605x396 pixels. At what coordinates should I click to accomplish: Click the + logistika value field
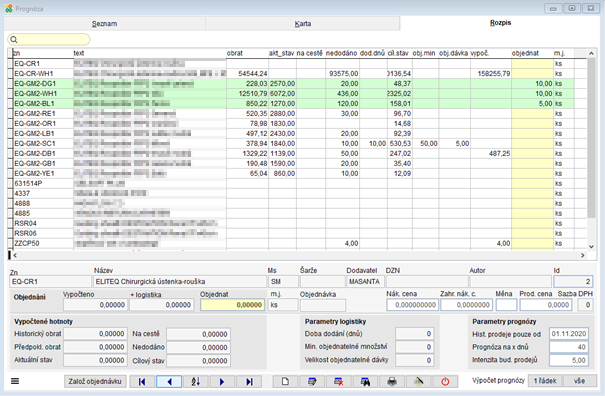click(161, 305)
